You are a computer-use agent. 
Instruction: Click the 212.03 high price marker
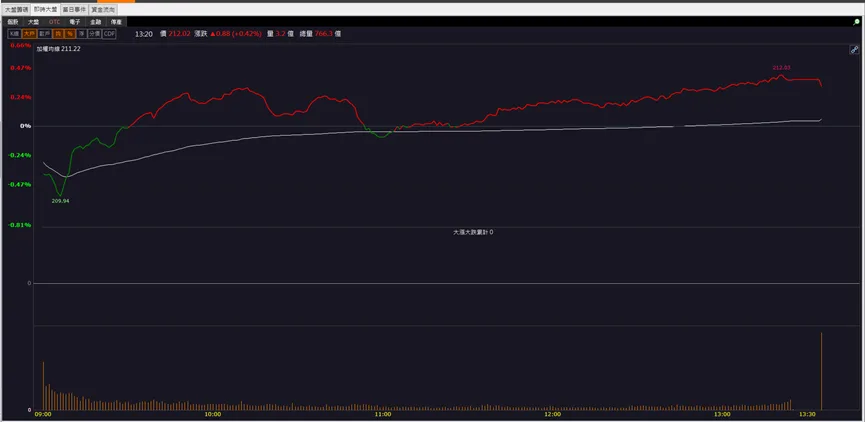coord(781,68)
